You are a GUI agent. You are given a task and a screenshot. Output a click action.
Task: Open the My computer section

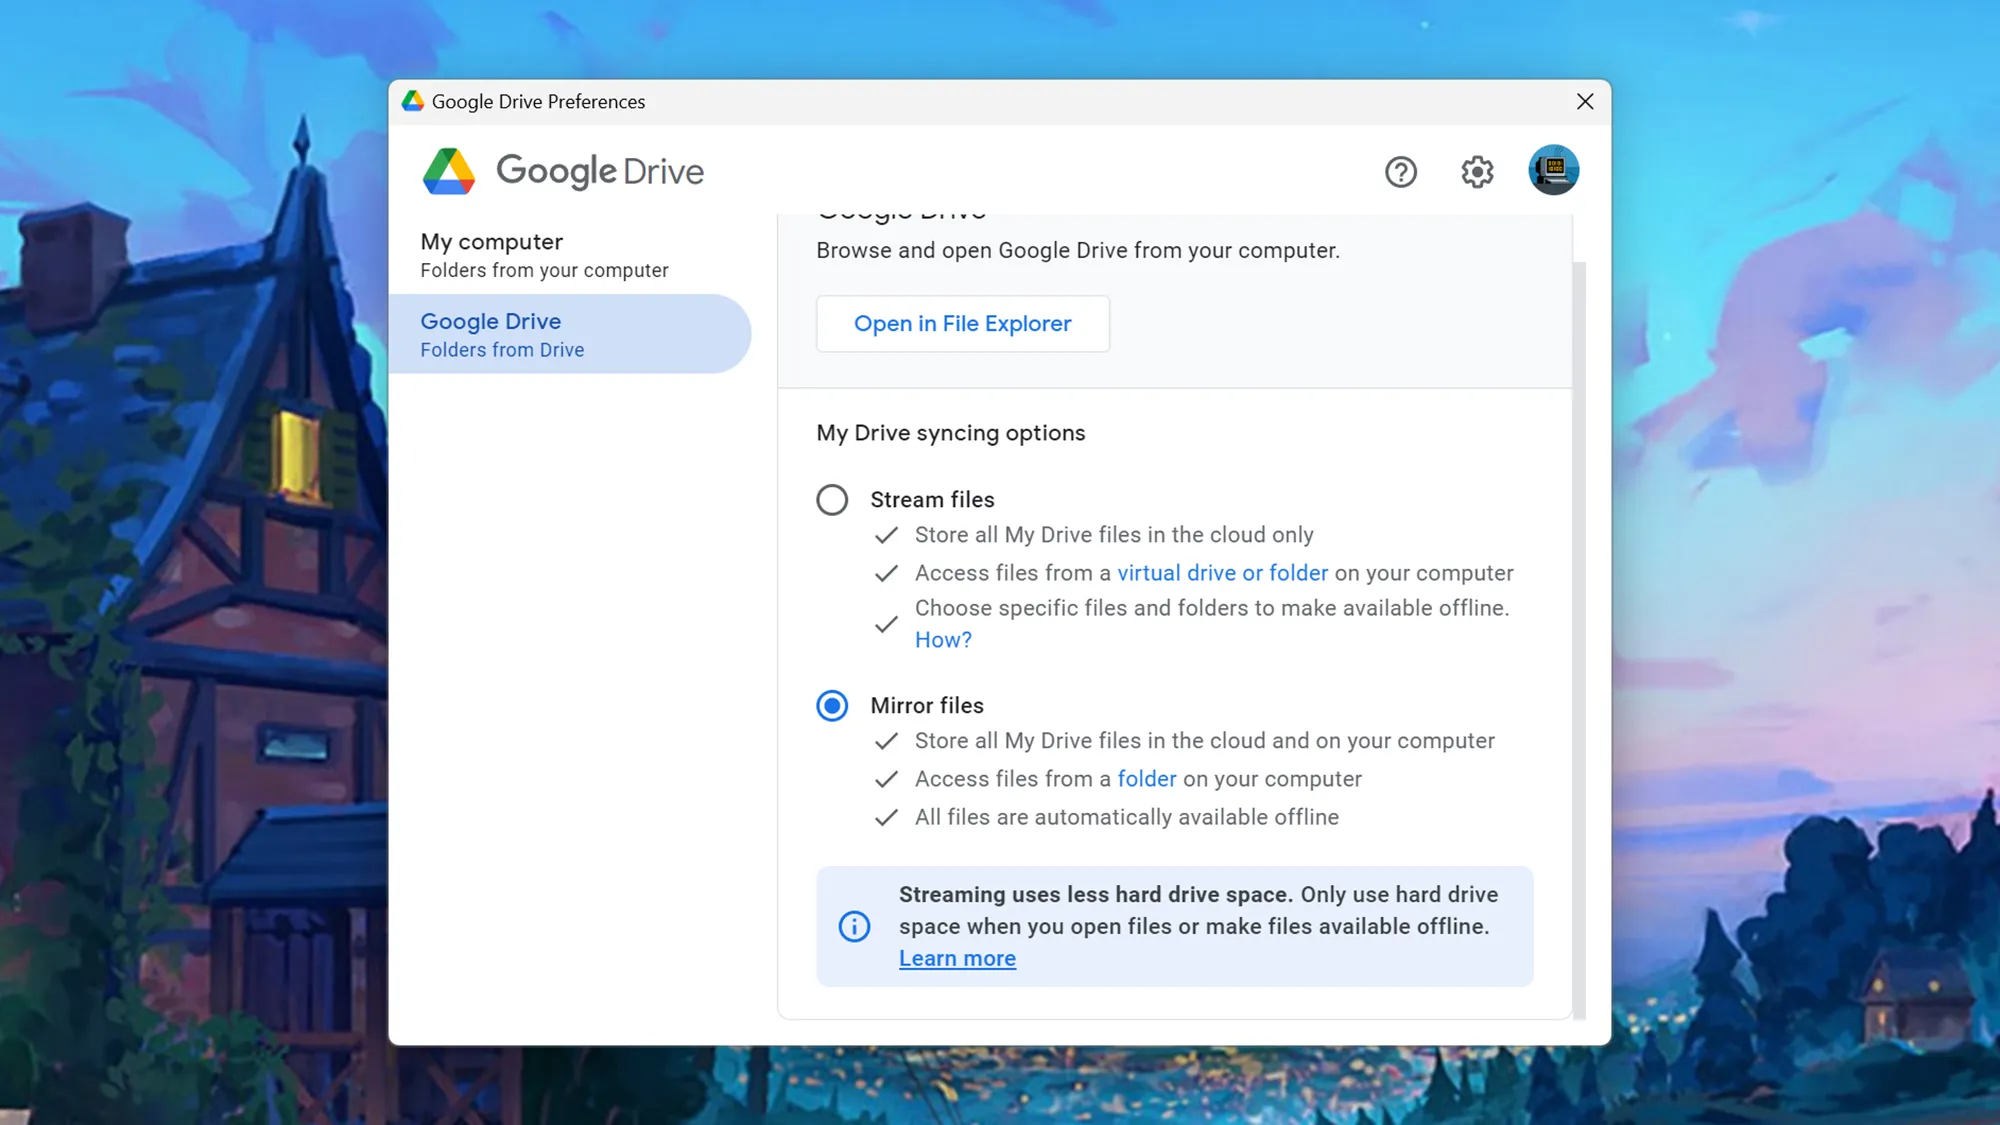(x=544, y=255)
